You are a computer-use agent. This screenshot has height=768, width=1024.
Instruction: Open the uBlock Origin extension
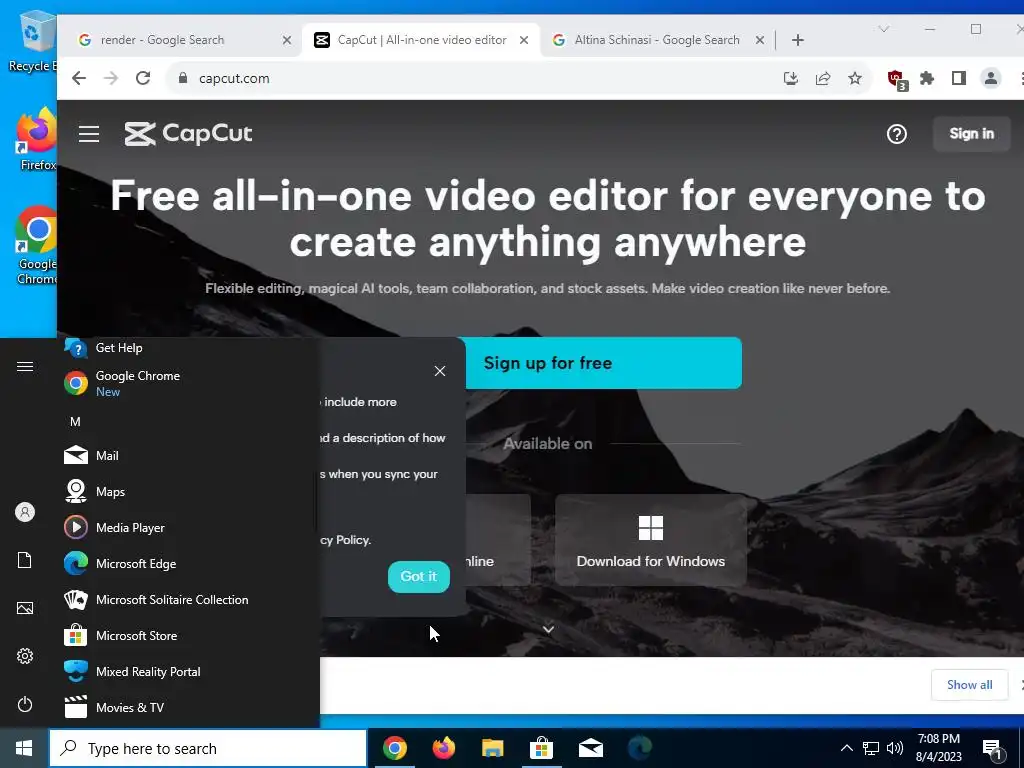coord(896,80)
